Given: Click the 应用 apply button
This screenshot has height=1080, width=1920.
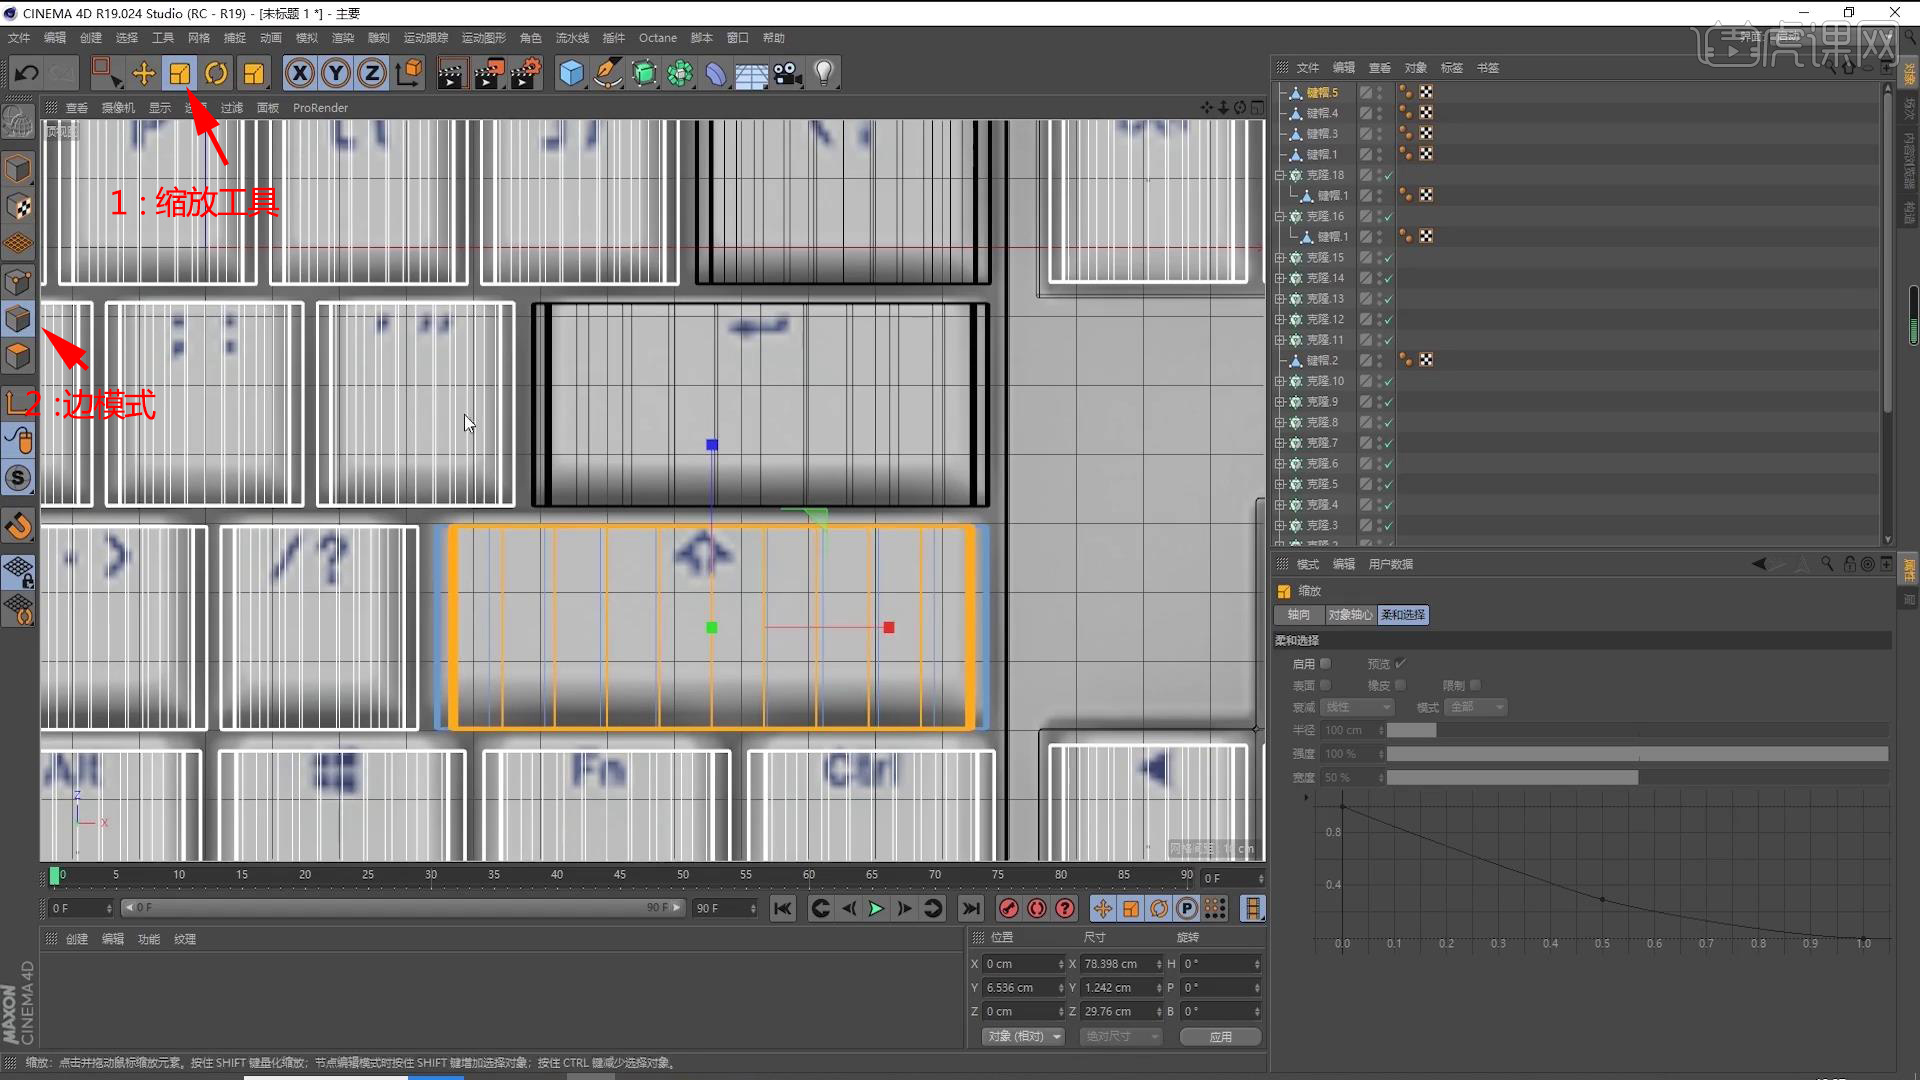Looking at the screenshot, I should tap(1220, 1037).
